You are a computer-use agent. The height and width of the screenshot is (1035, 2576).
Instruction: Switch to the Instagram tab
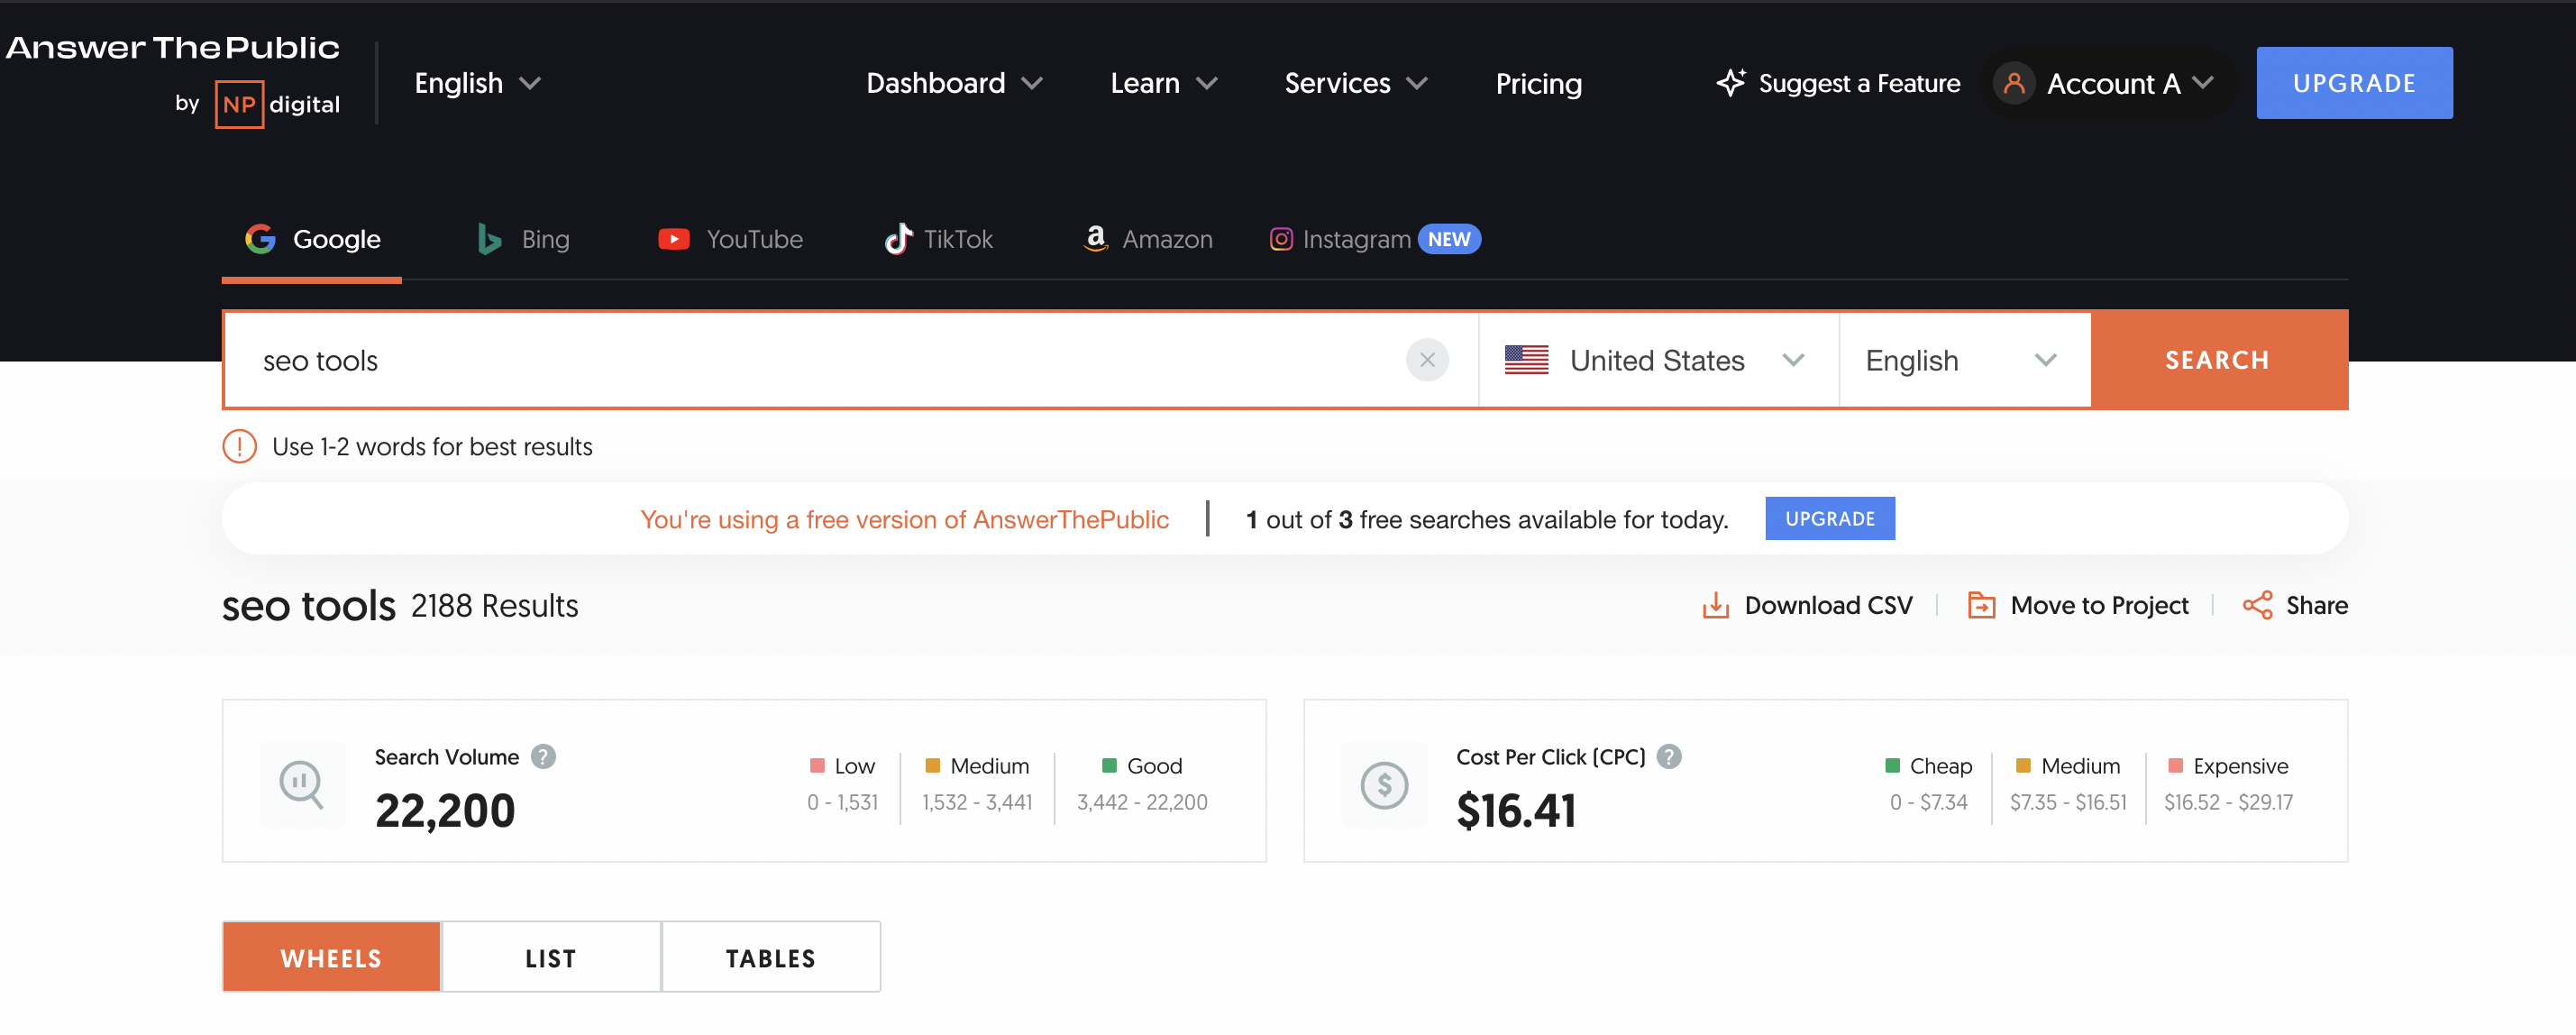[1375, 239]
